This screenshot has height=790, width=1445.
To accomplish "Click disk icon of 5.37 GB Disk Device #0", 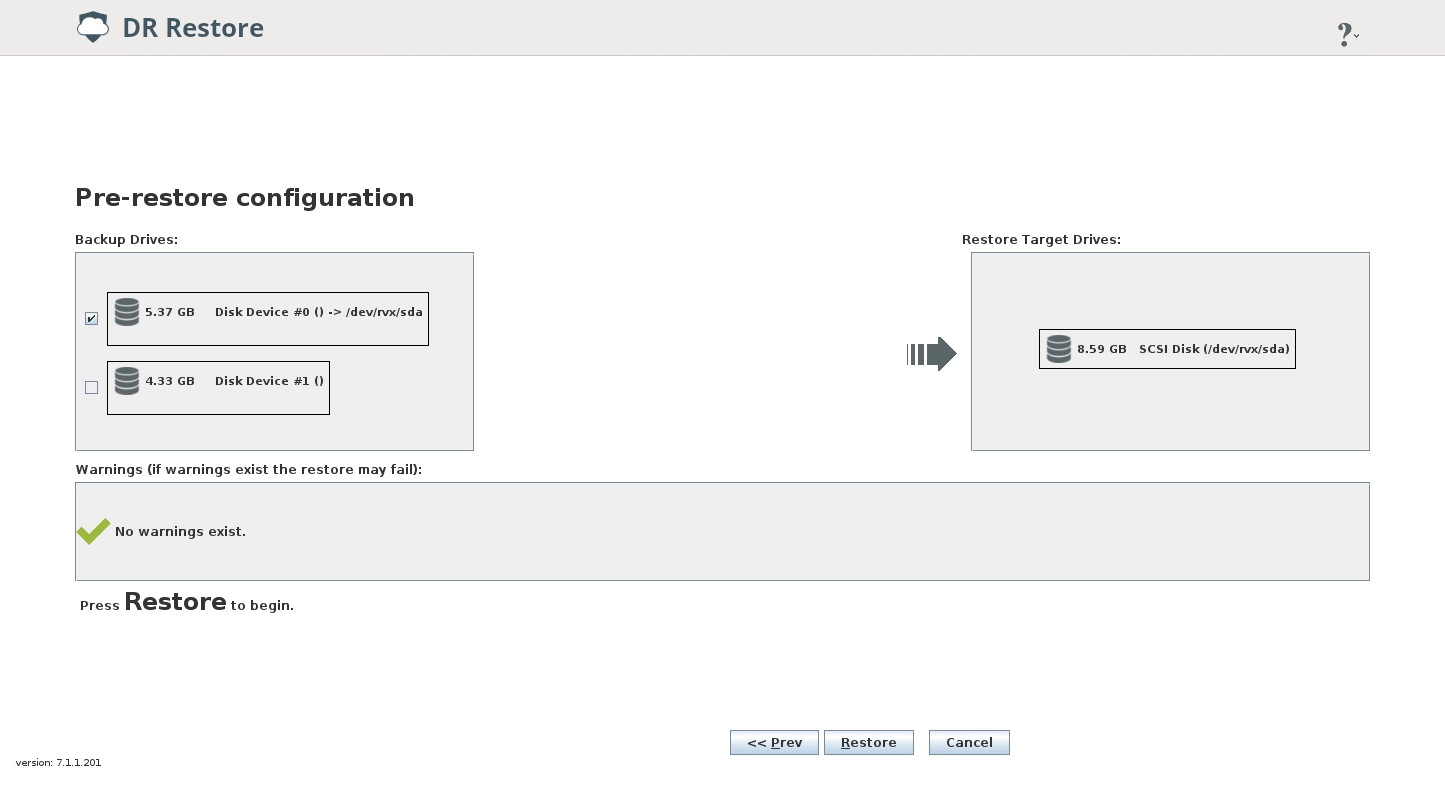I will click(x=127, y=312).
